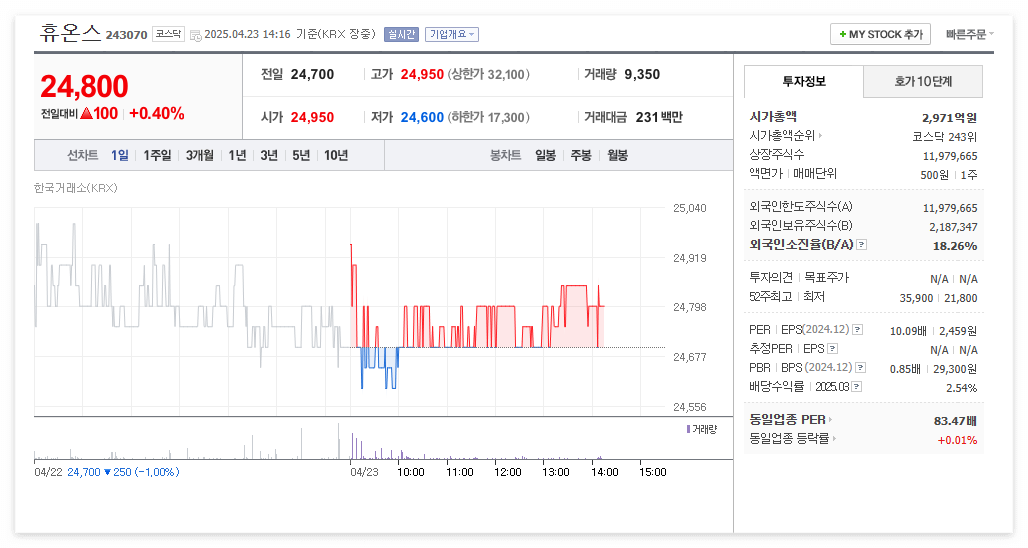
Task: Switch to the 투자정보 tab
Action: 804,81
